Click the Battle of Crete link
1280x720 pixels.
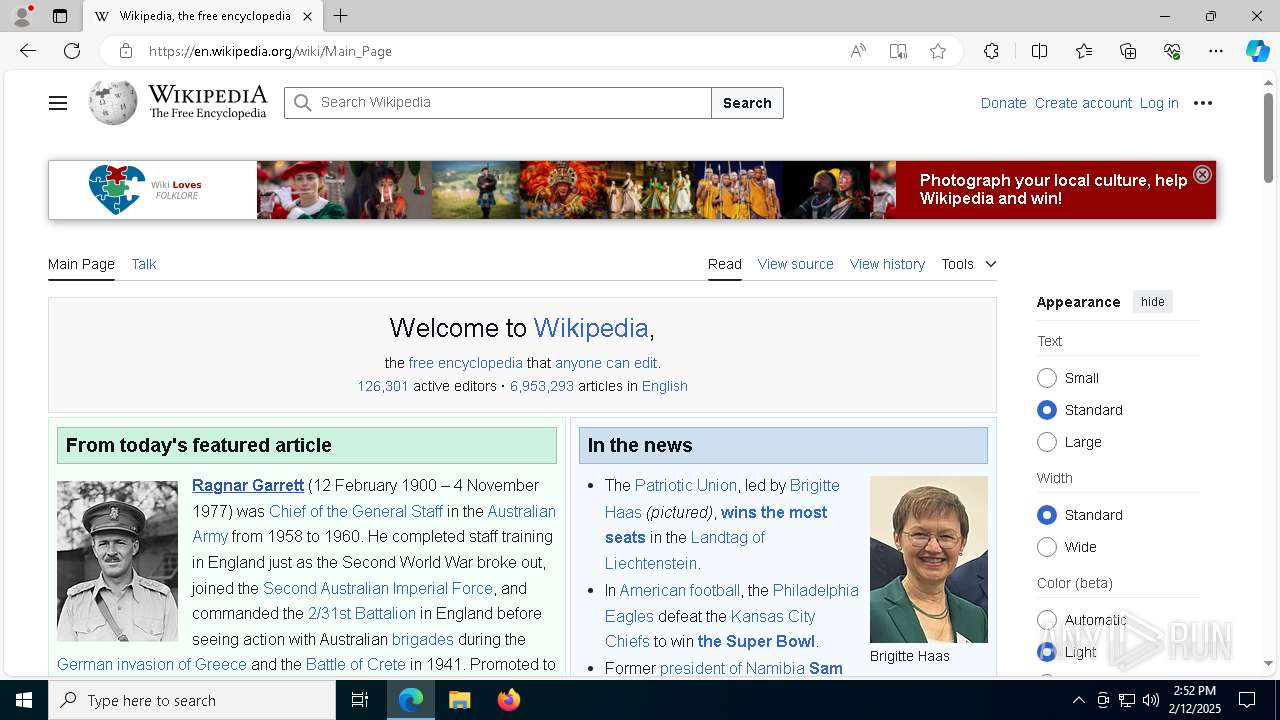pos(356,664)
